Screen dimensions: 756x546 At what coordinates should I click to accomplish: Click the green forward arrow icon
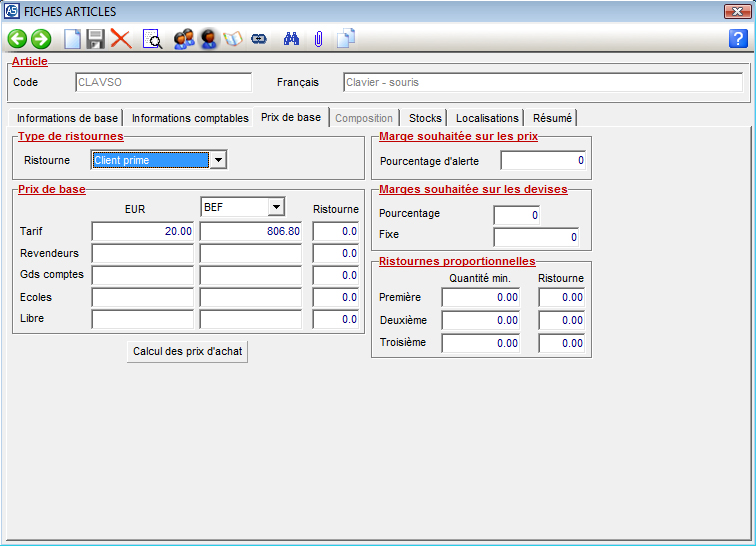click(x=41, y=39)
